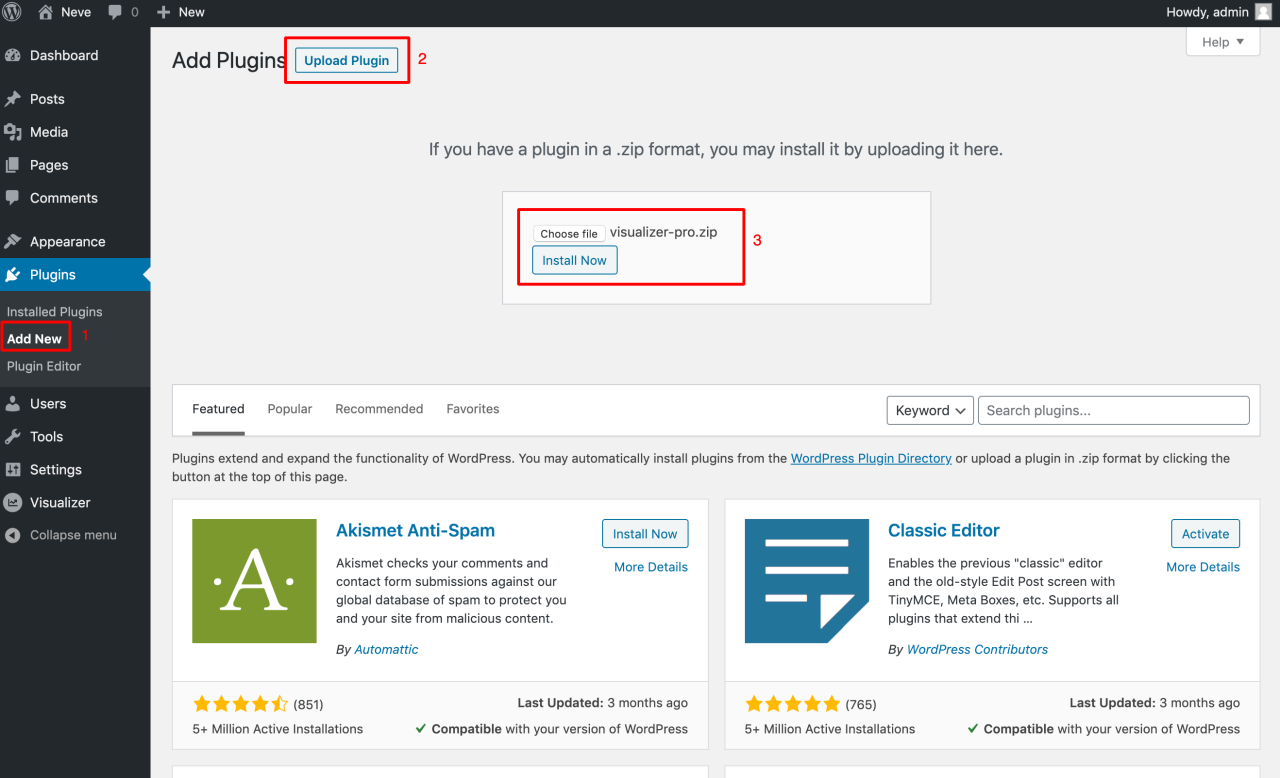Click the Posts pin icon
1280x778 pixels.
point(13,99)
